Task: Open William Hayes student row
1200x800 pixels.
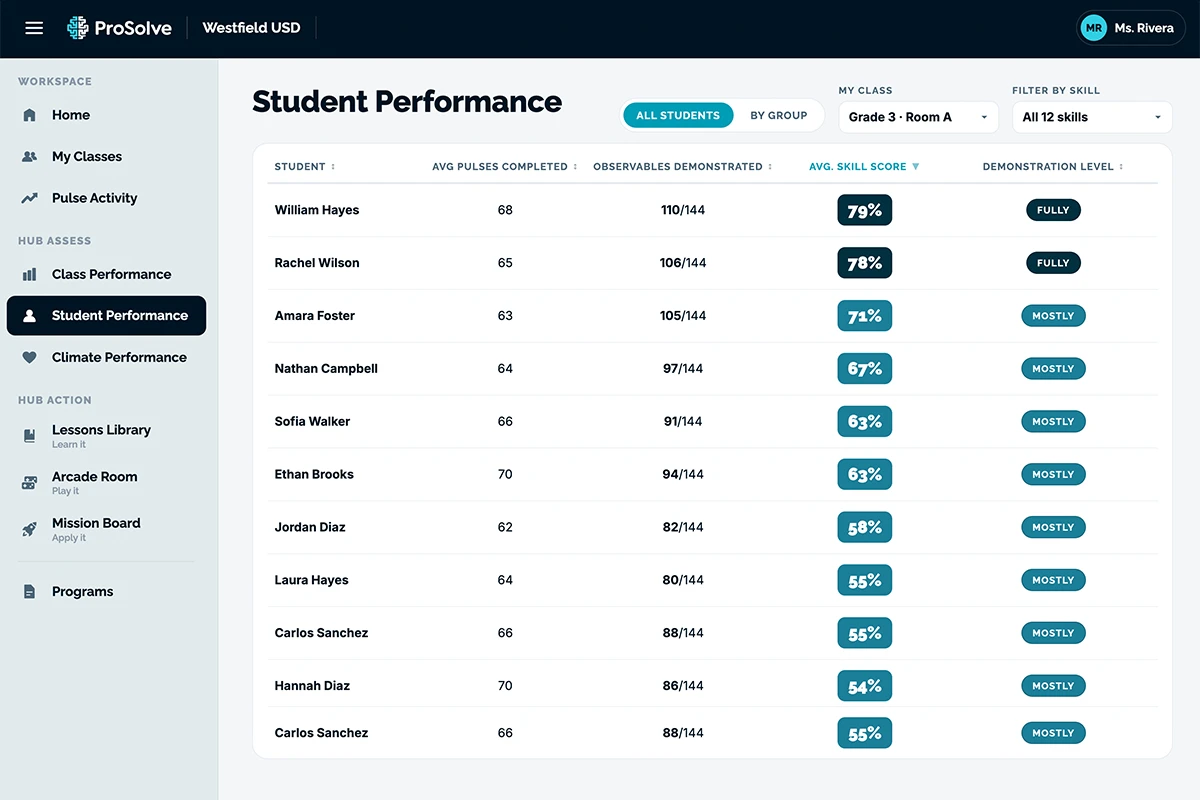Action: (x=713, y=210)
